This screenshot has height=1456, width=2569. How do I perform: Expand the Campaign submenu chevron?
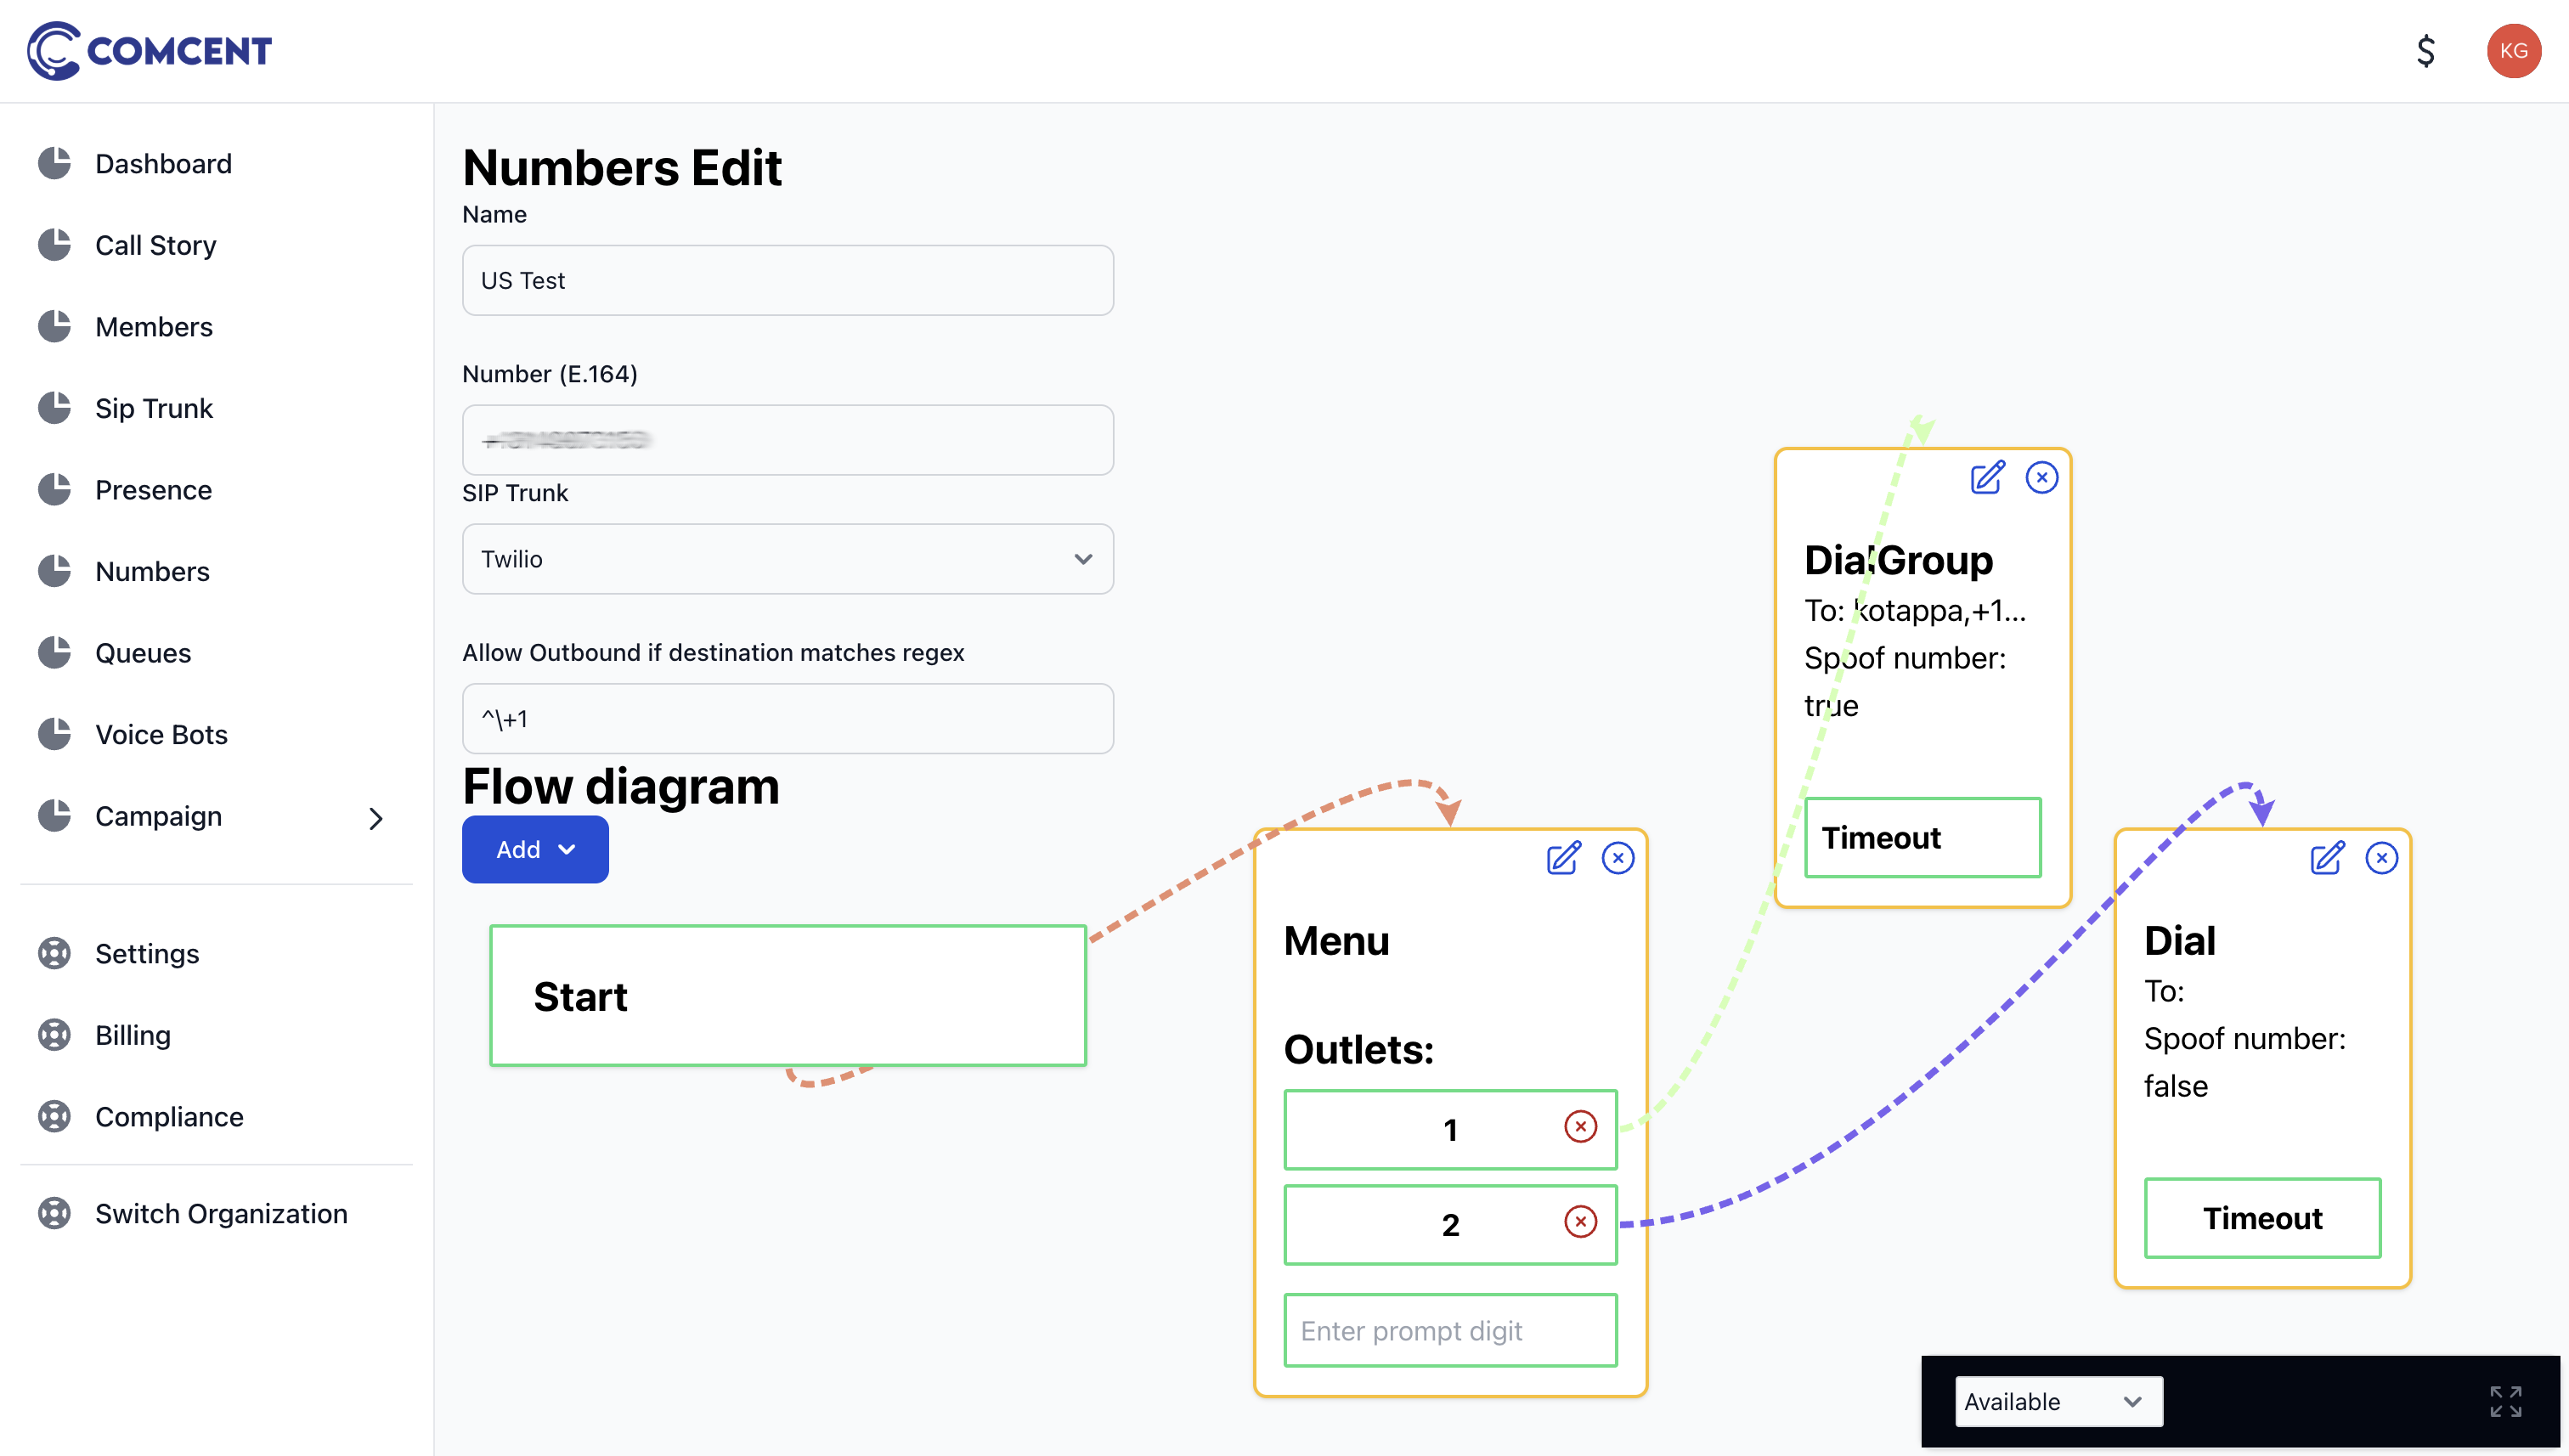point(376,818)
